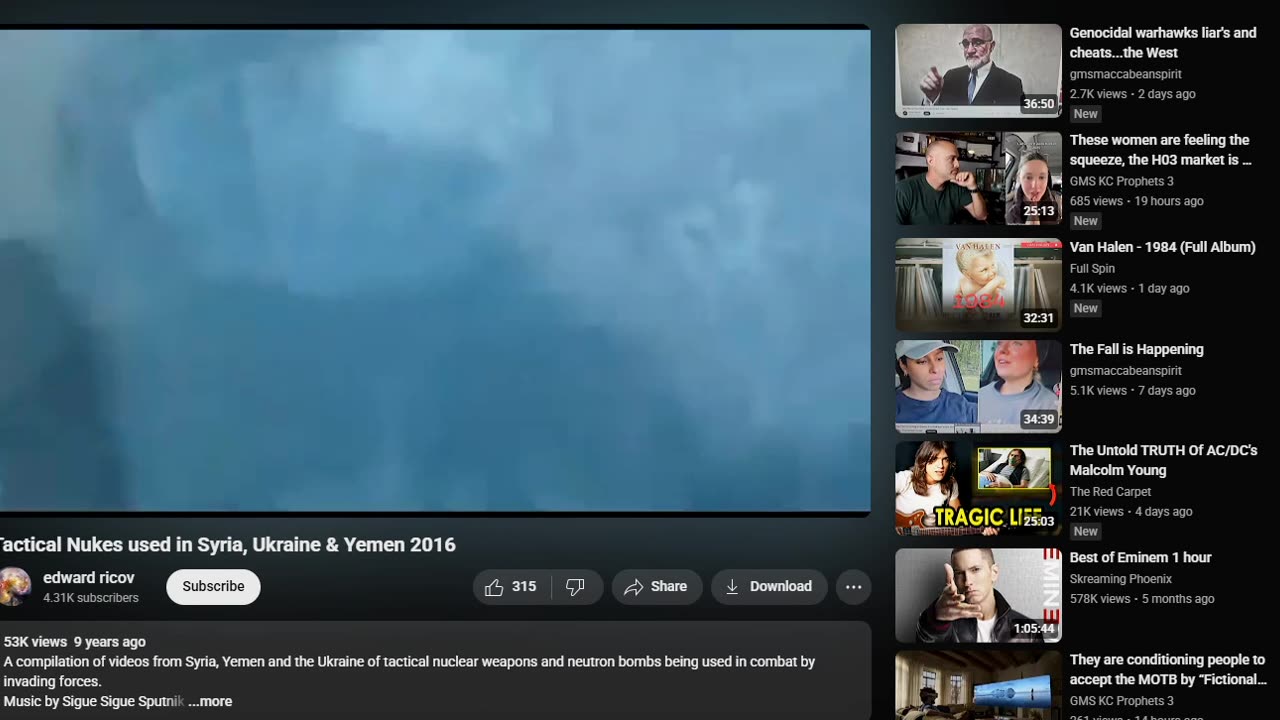Click GMS KC Prophets 3 under H03 video

pyautogui.click(x=1121, y=181)
